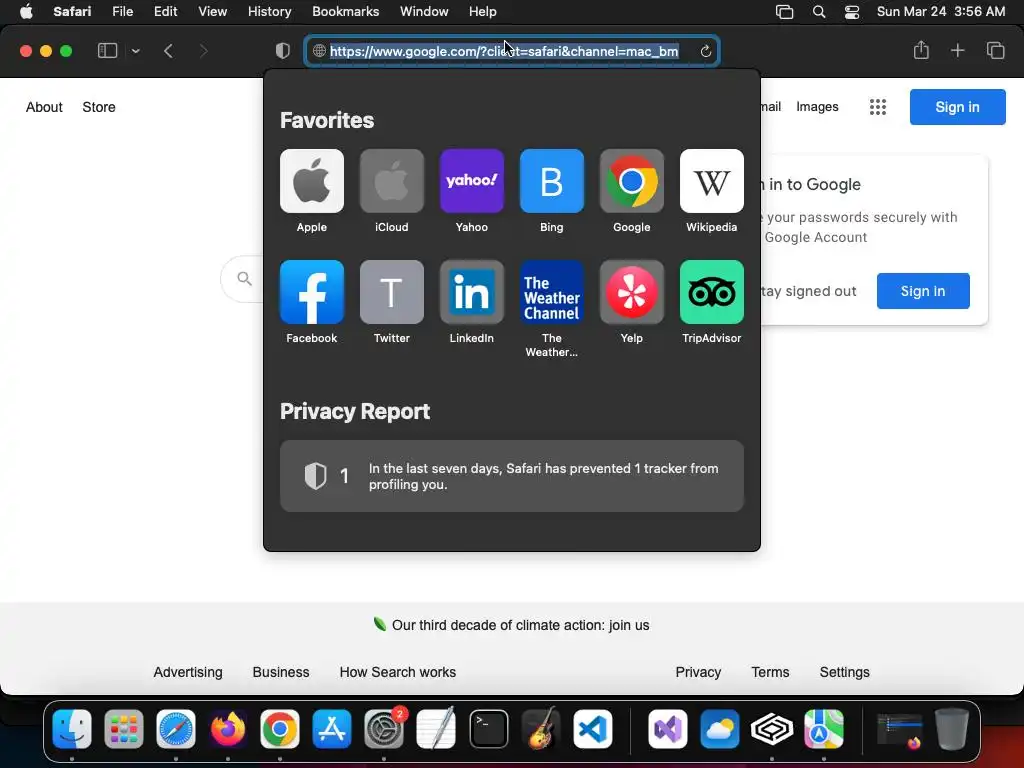Screen dimensions: 1024x768
Task: Open the Yahoo favorite tile
Action: coord(472,181)
